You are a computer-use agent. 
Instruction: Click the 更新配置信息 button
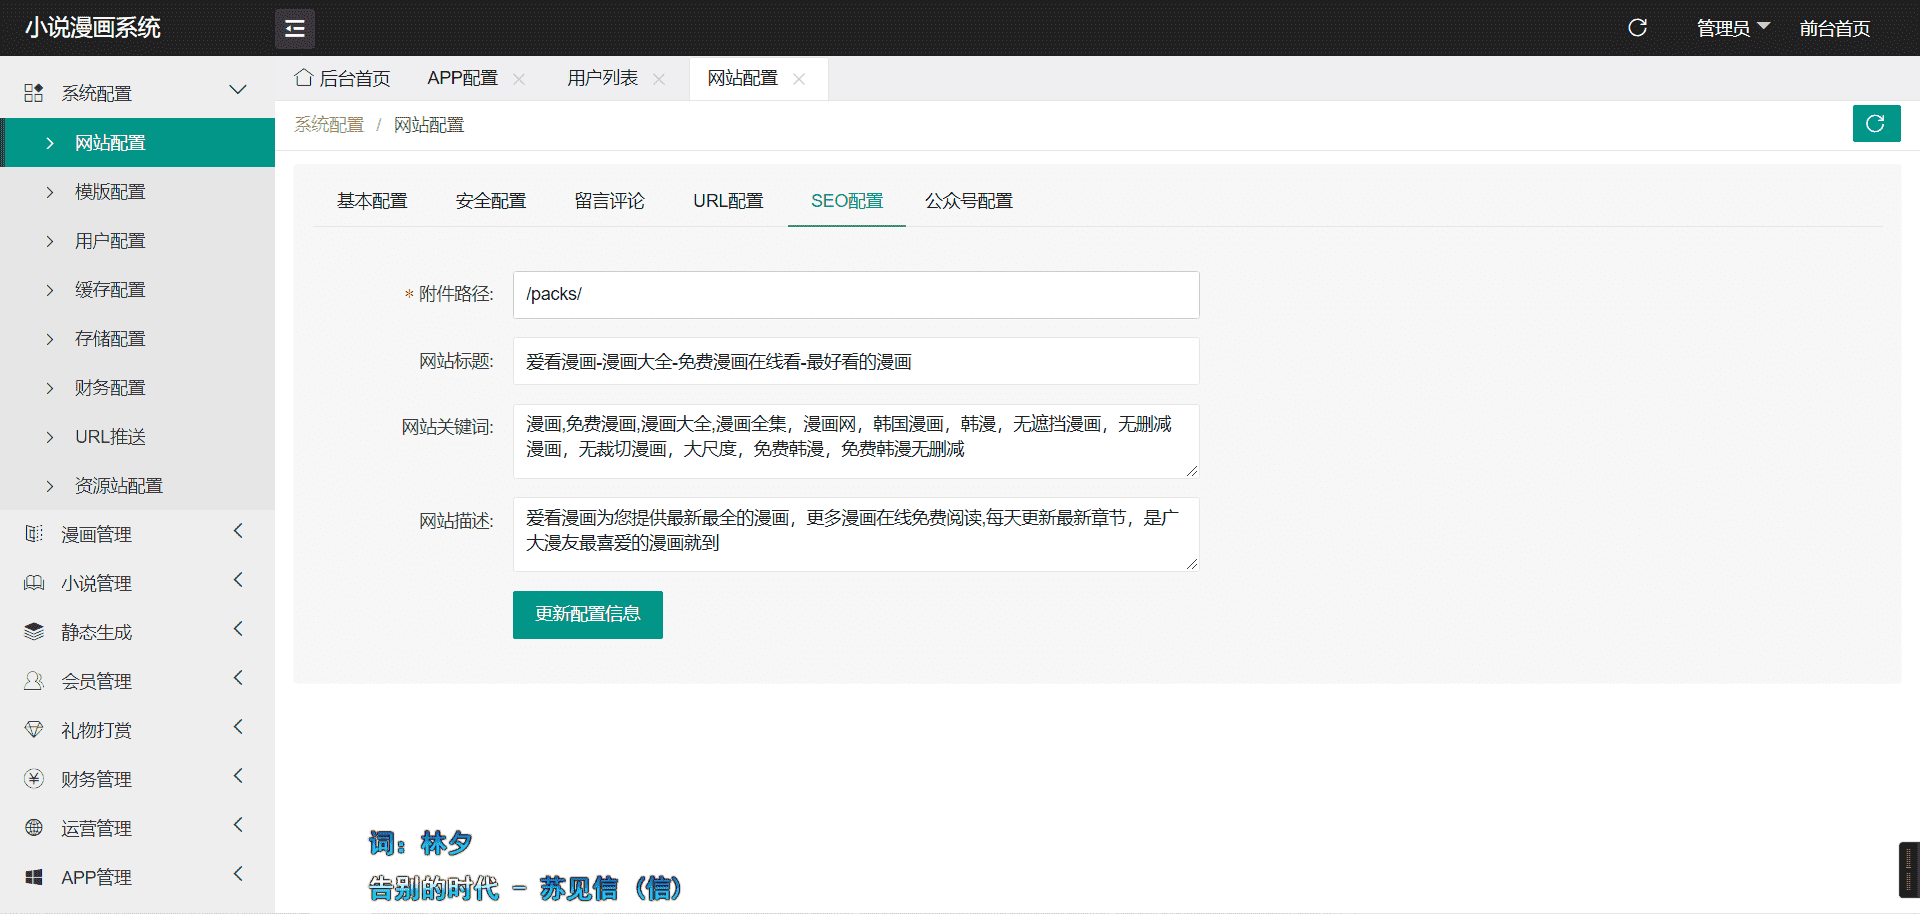(x=587, y=614)
